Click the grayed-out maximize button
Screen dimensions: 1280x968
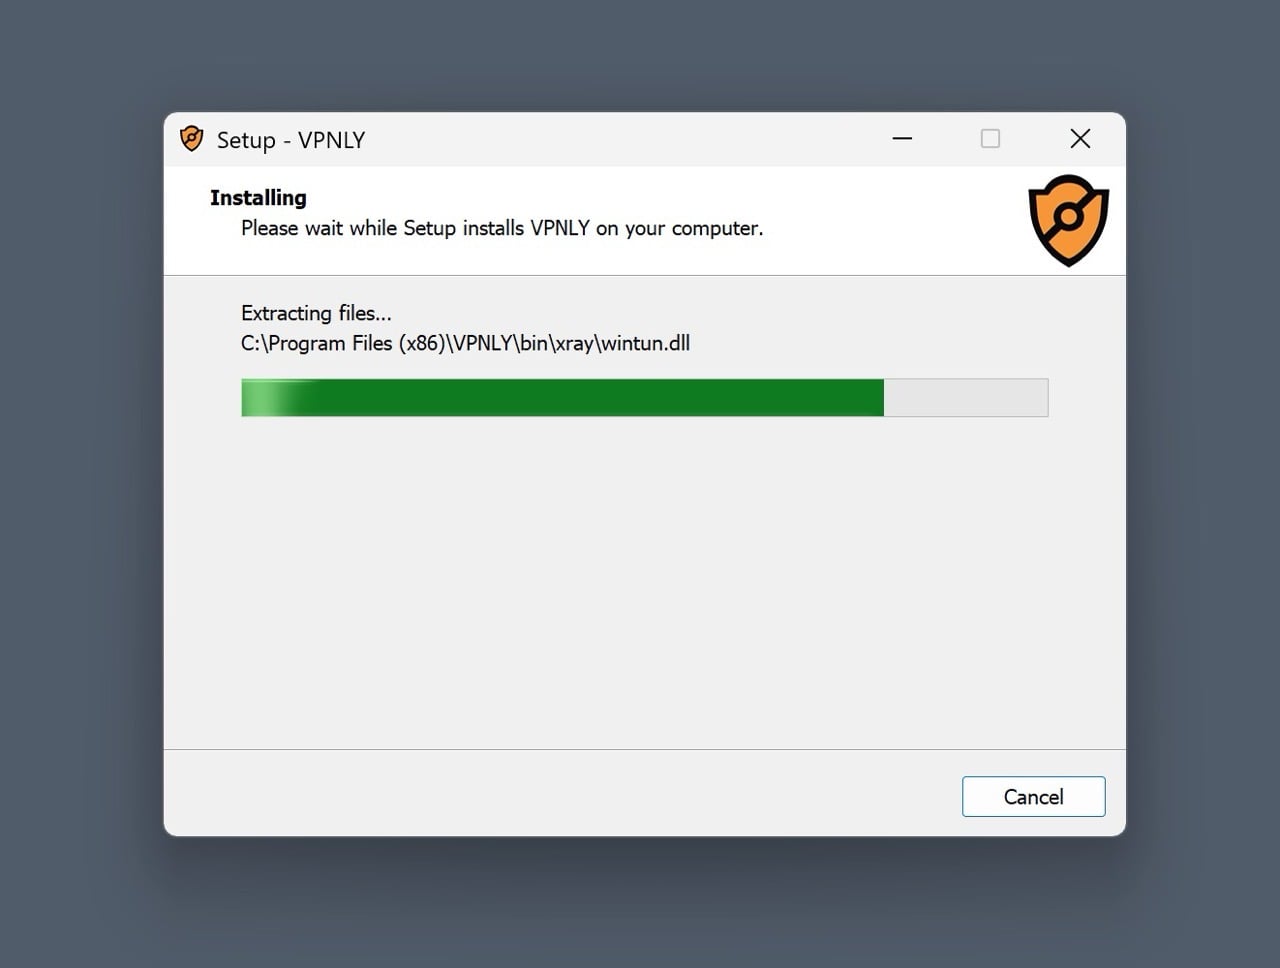[x=990, y=139]
